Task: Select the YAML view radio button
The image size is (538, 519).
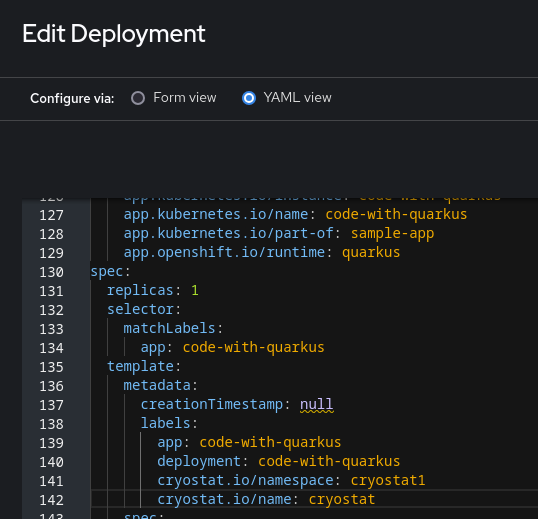Action: click(249, 98)
